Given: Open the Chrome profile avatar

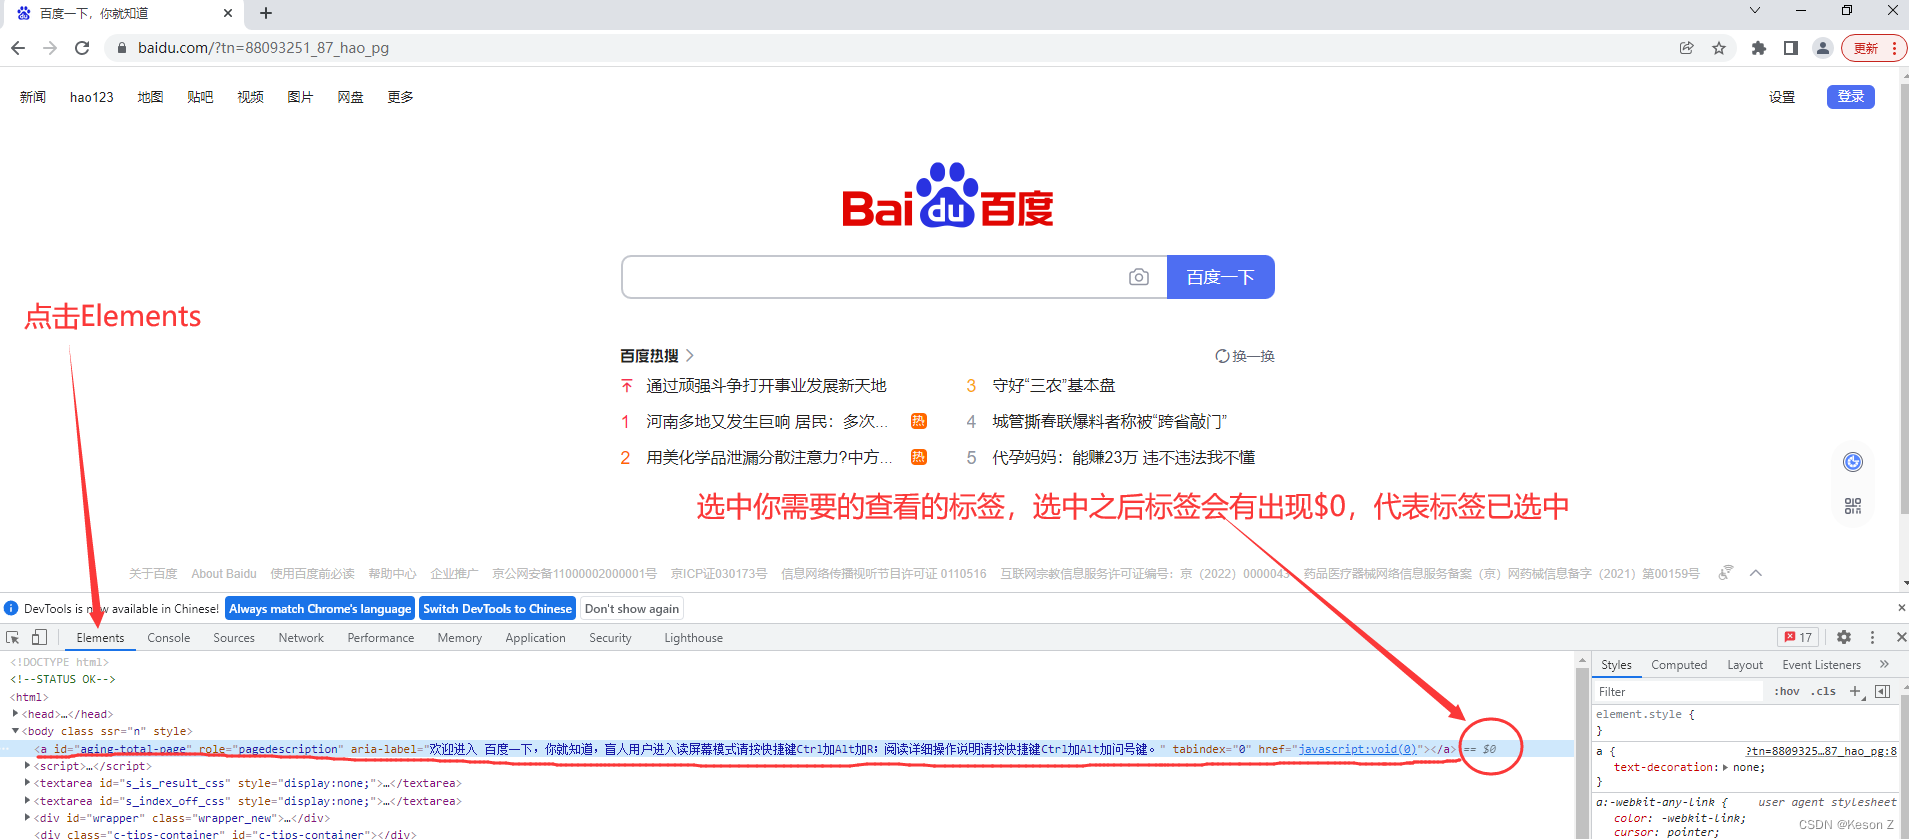Looking at the screenshot, I should pos(1823,48).
